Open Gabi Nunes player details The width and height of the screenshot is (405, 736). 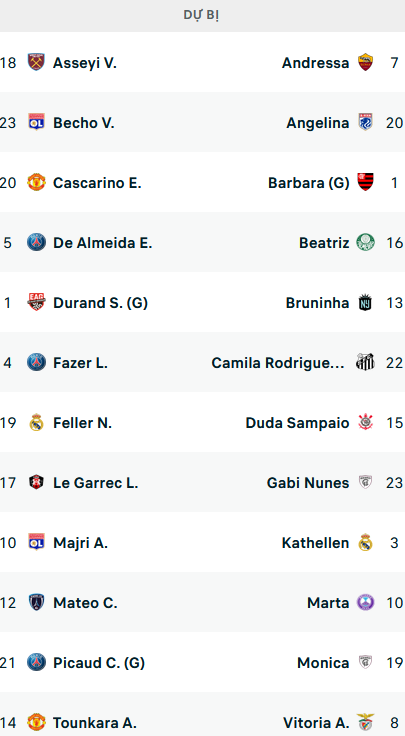tap(308, 483)
